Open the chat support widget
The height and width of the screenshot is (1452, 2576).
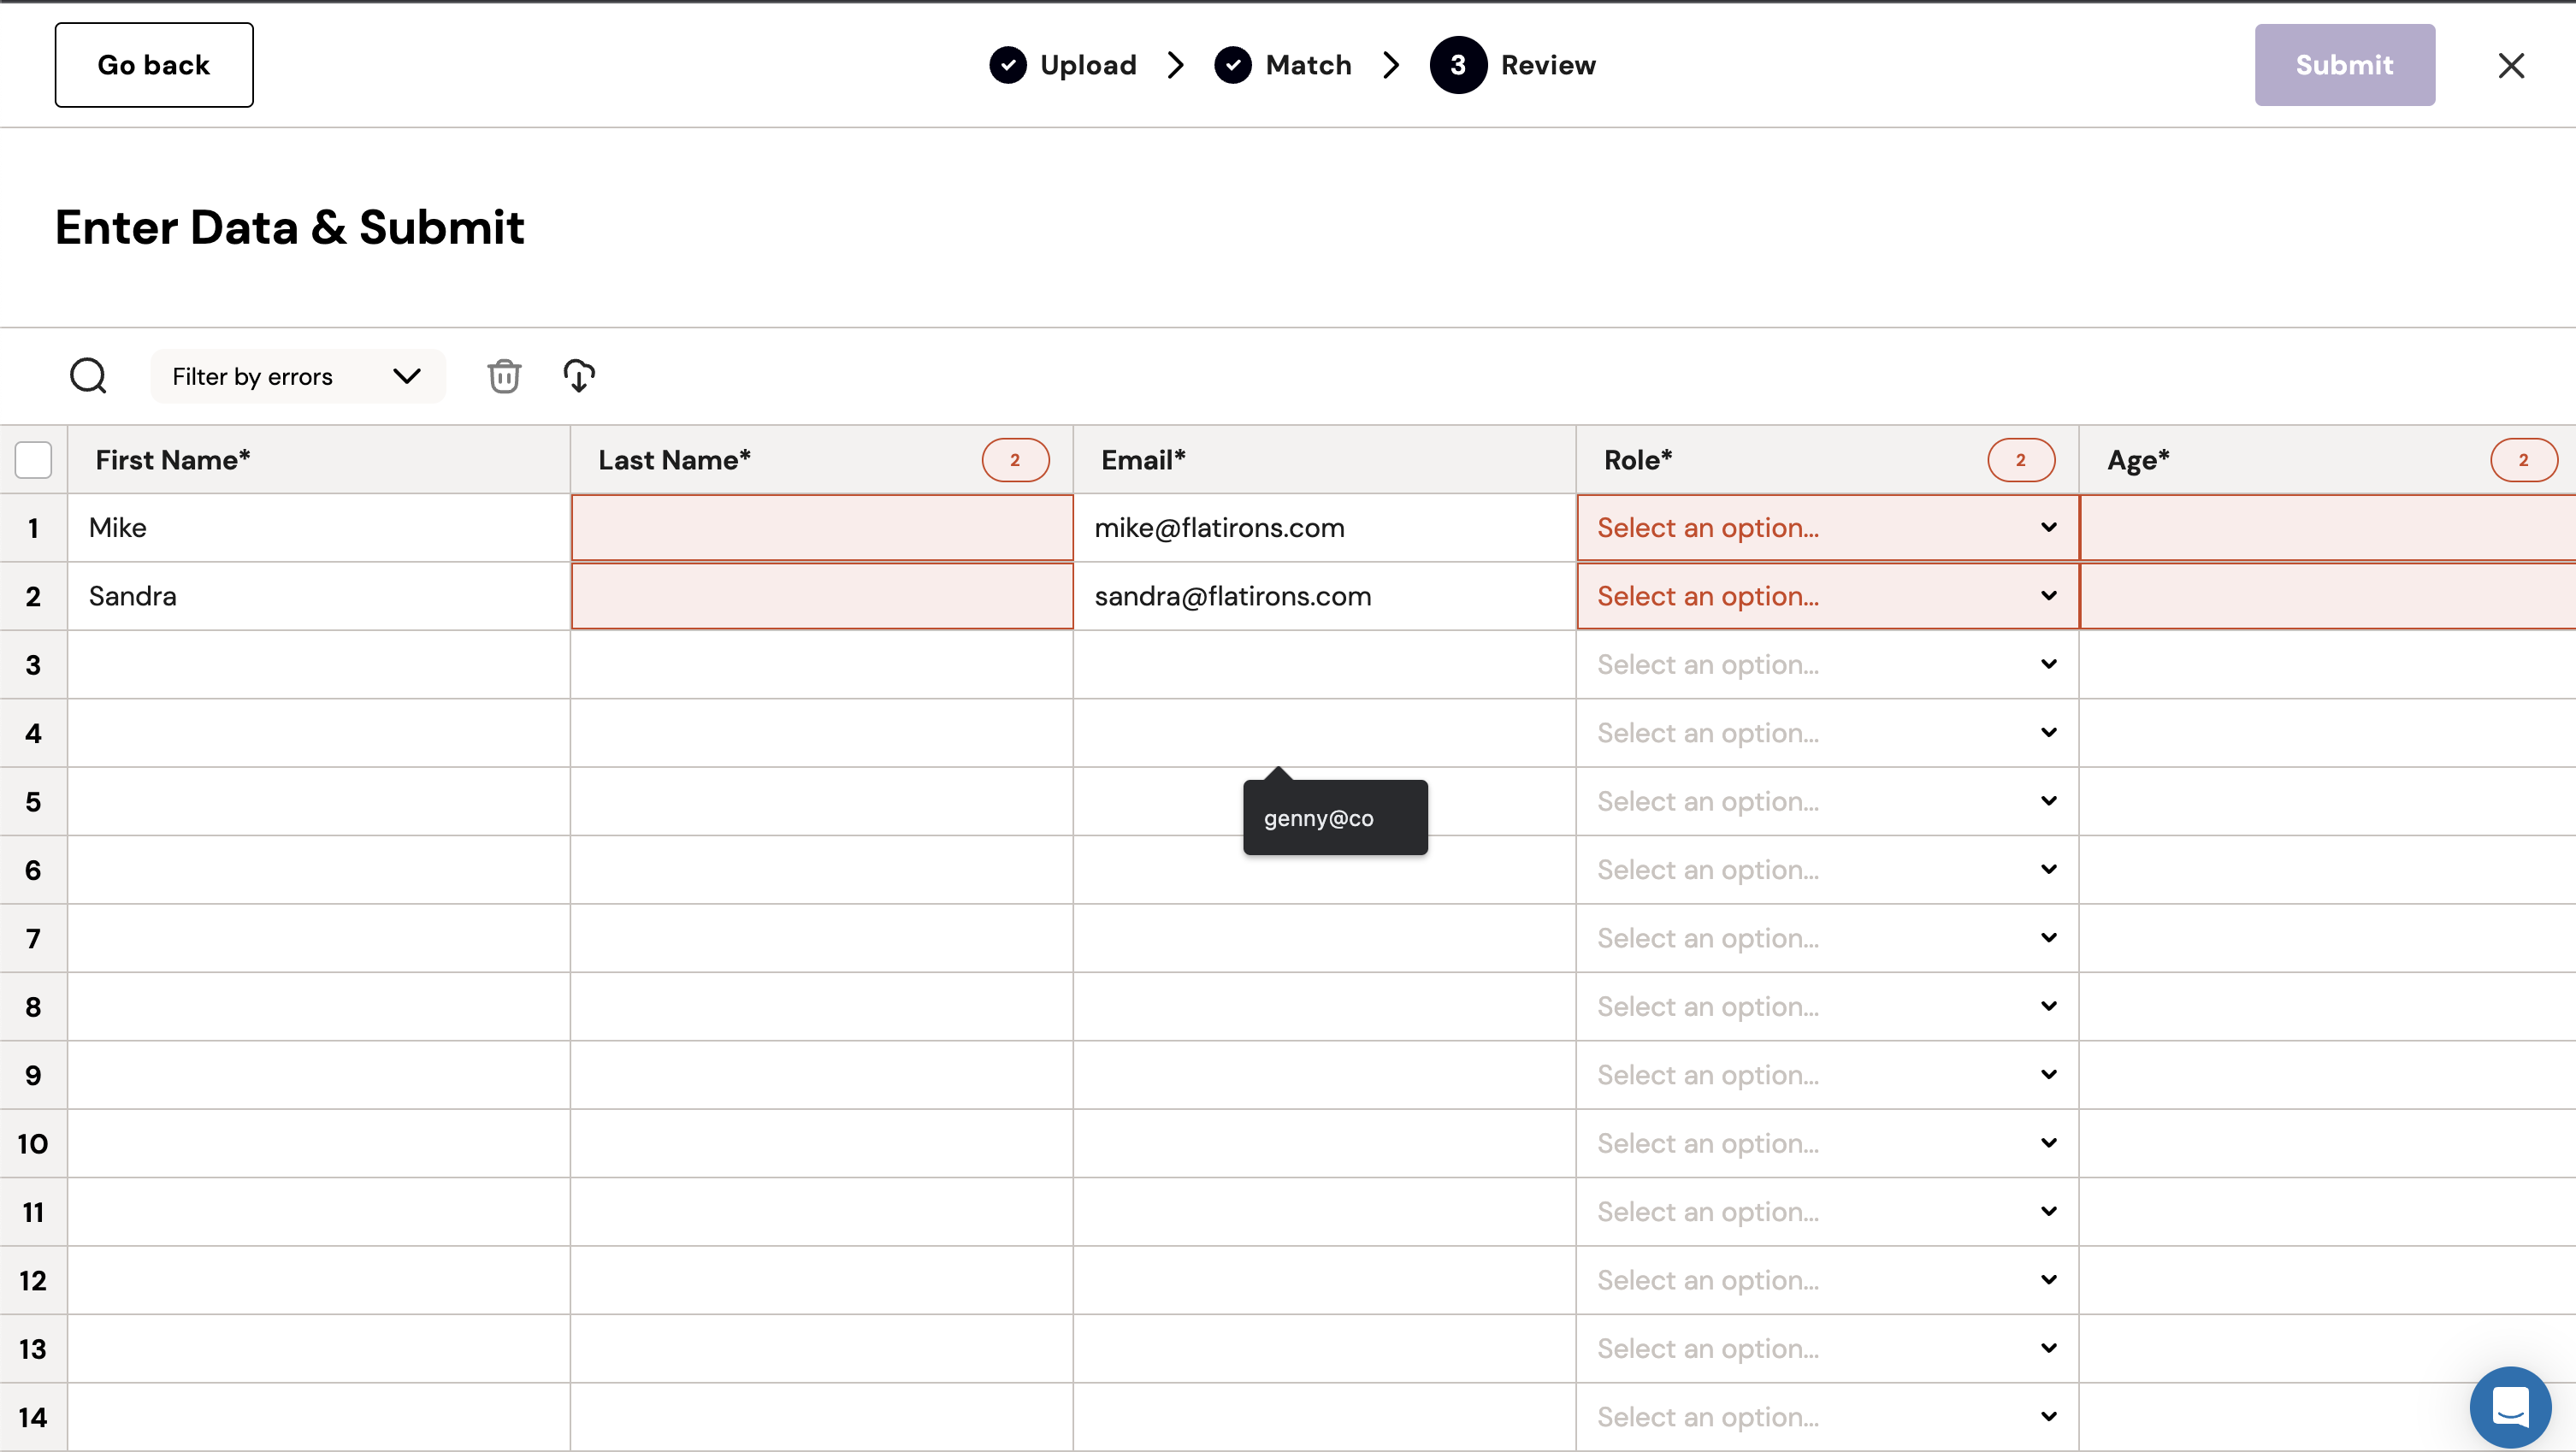2510,1407
